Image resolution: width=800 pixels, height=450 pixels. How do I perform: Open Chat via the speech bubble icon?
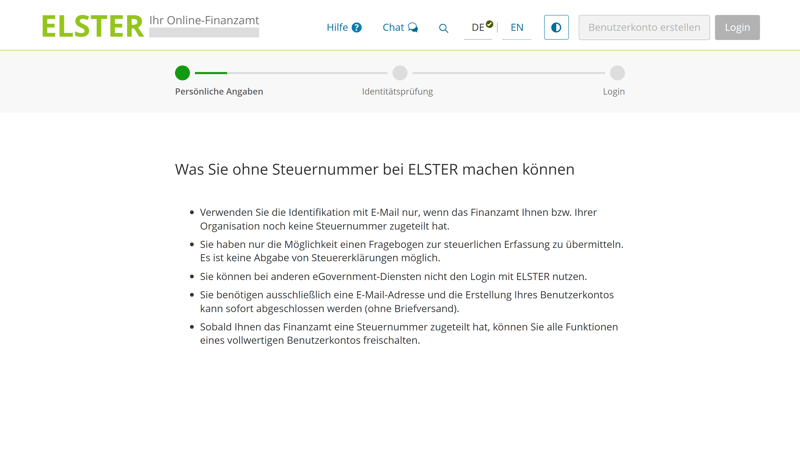tap(413, 28)
